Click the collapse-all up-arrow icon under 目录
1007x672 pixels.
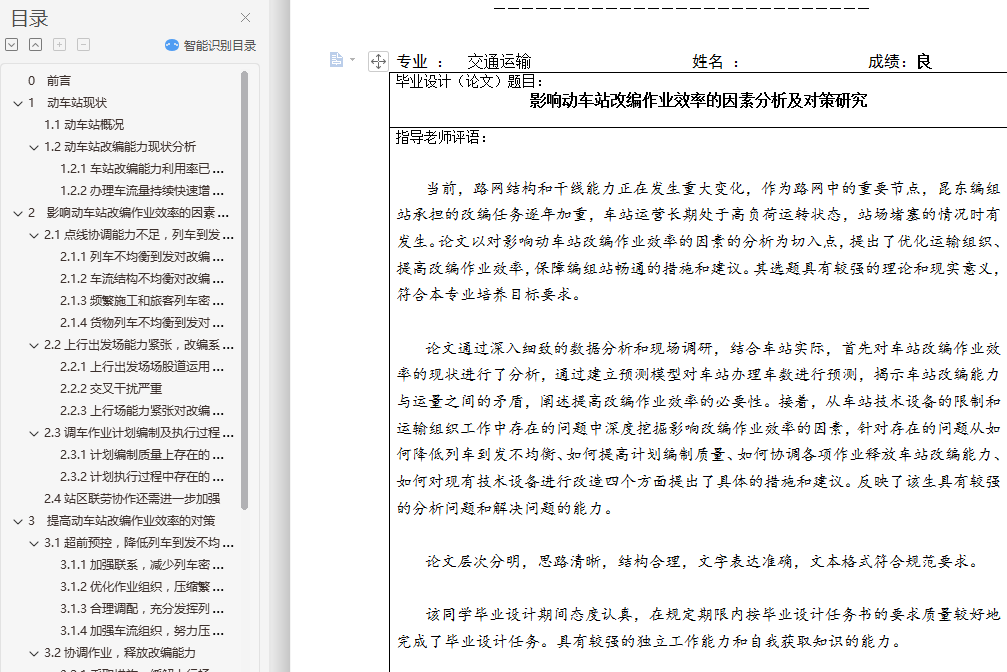tap(35, 44)
